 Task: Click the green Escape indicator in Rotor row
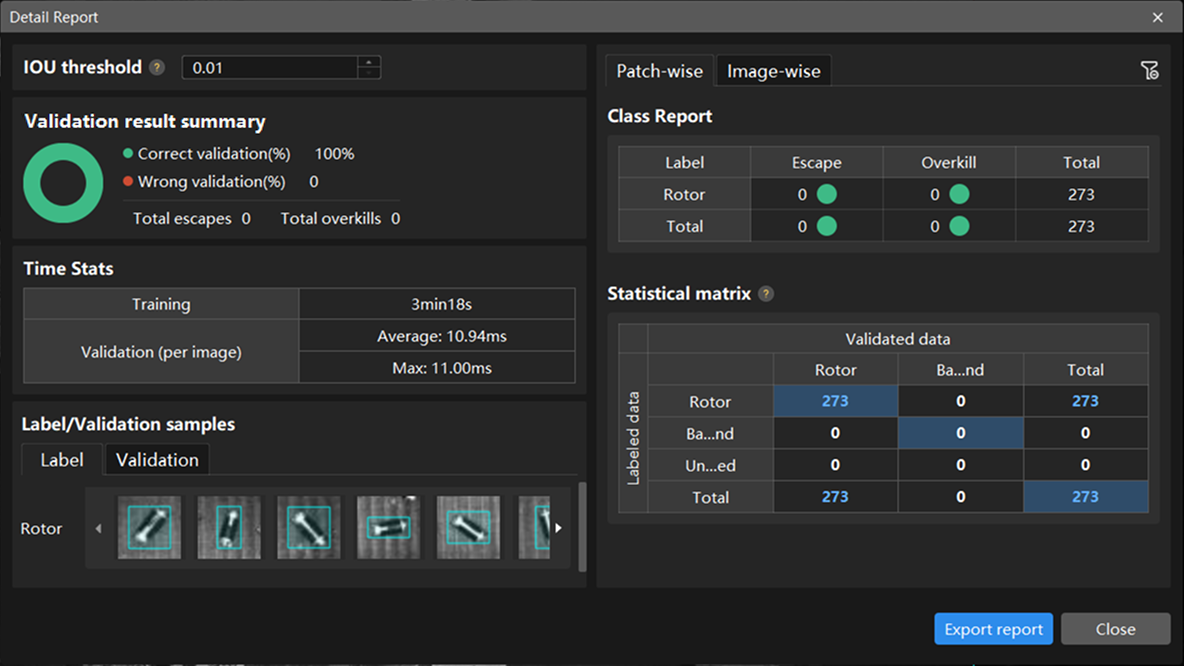coord(827,194)
